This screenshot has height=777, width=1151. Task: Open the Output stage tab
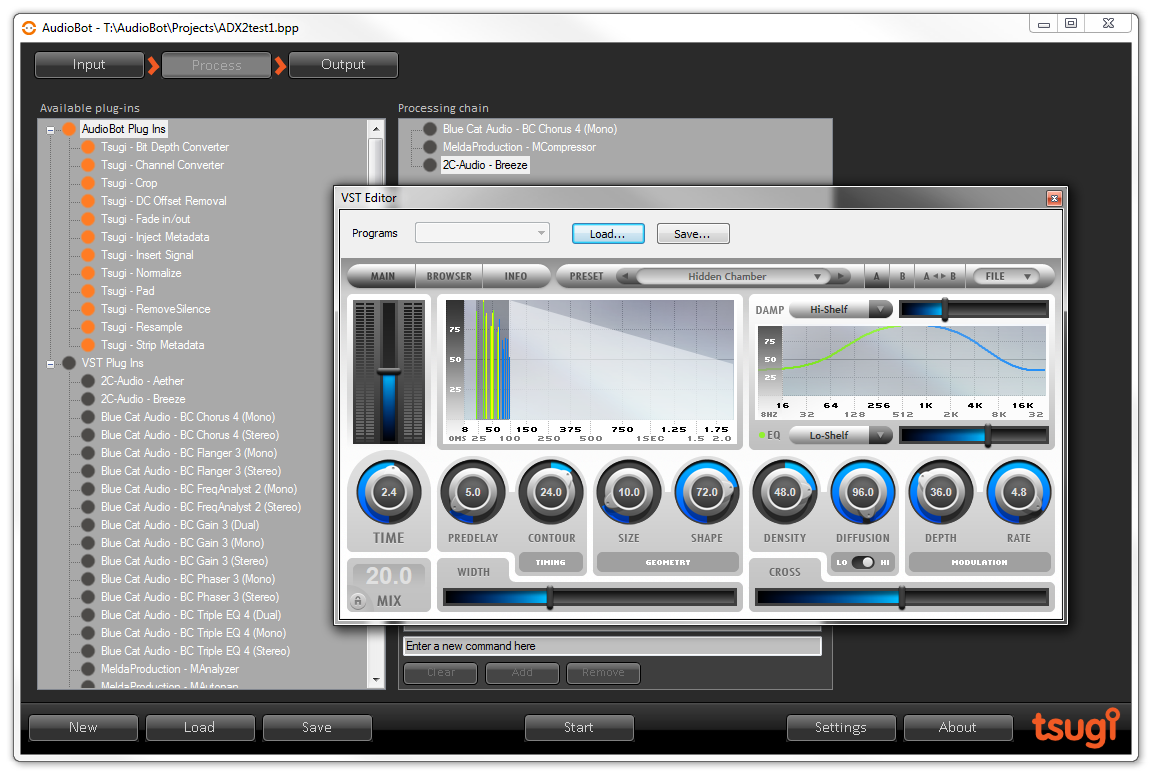point(343,64)
